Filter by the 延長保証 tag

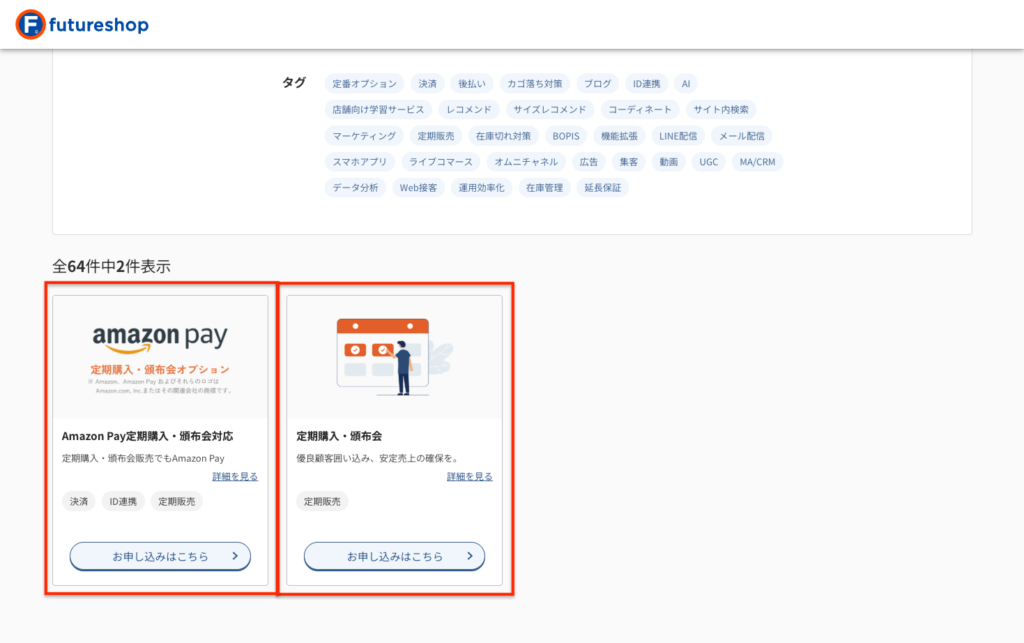pos(602,188)
